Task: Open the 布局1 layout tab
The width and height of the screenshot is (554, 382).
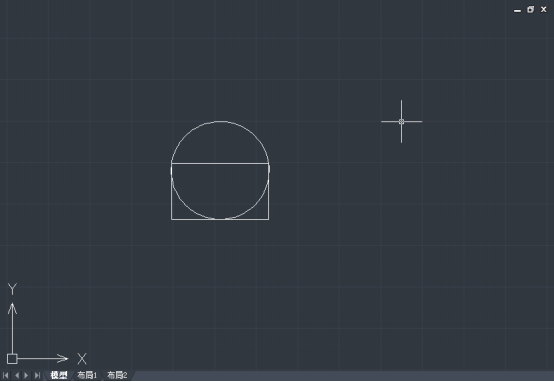Action: point(87,375)
